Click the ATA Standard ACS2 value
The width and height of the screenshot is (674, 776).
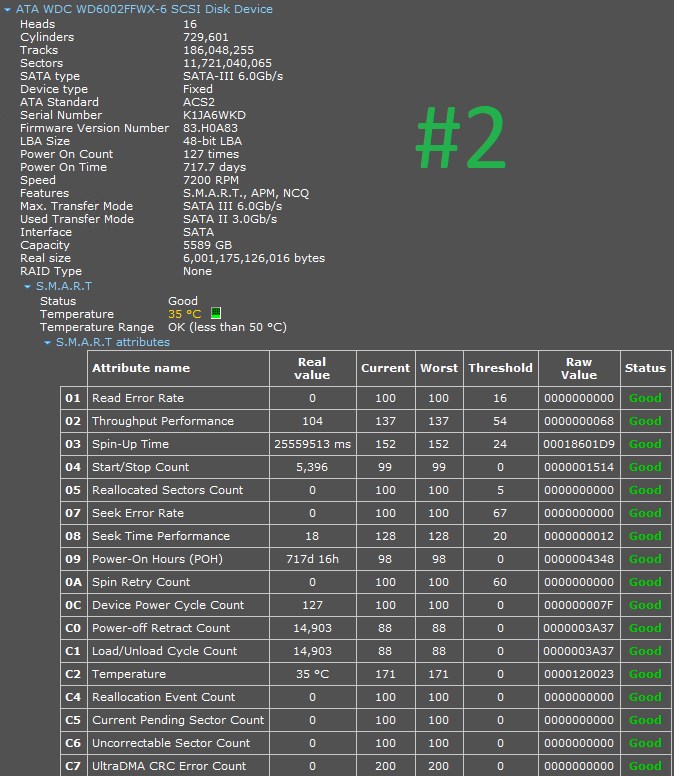click(x=199, y=102)
